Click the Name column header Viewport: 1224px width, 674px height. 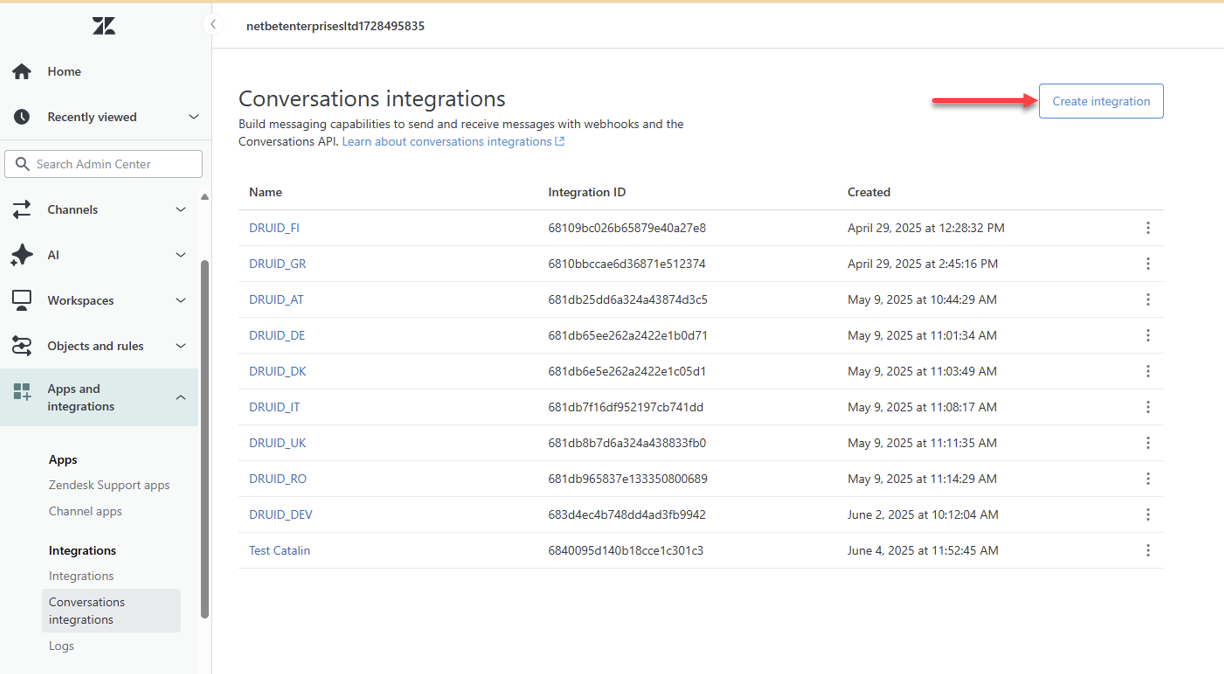[x=265, y=192]
